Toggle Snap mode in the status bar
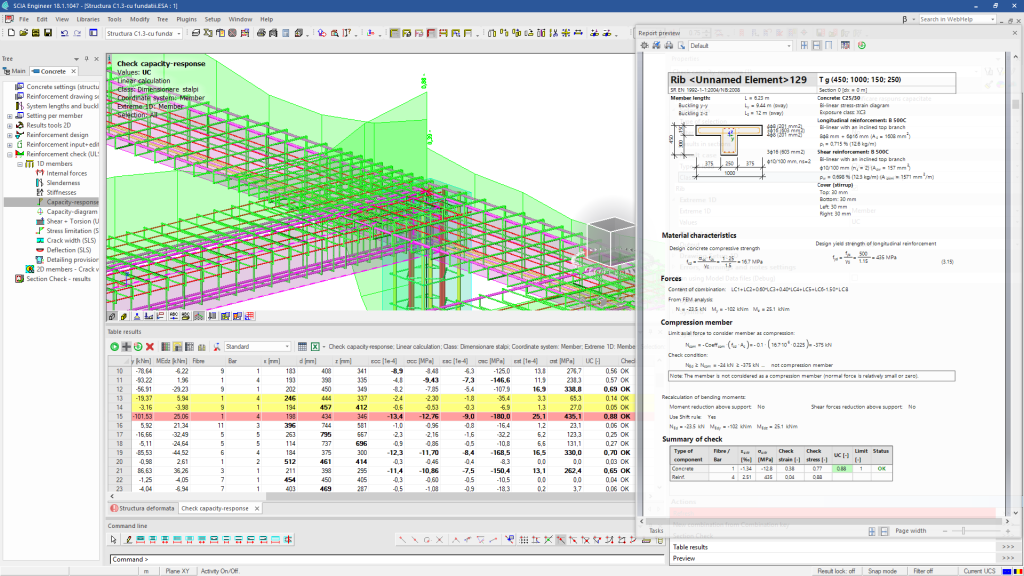The width and height of the screenshot is (1024, 576). coord(883,571)
